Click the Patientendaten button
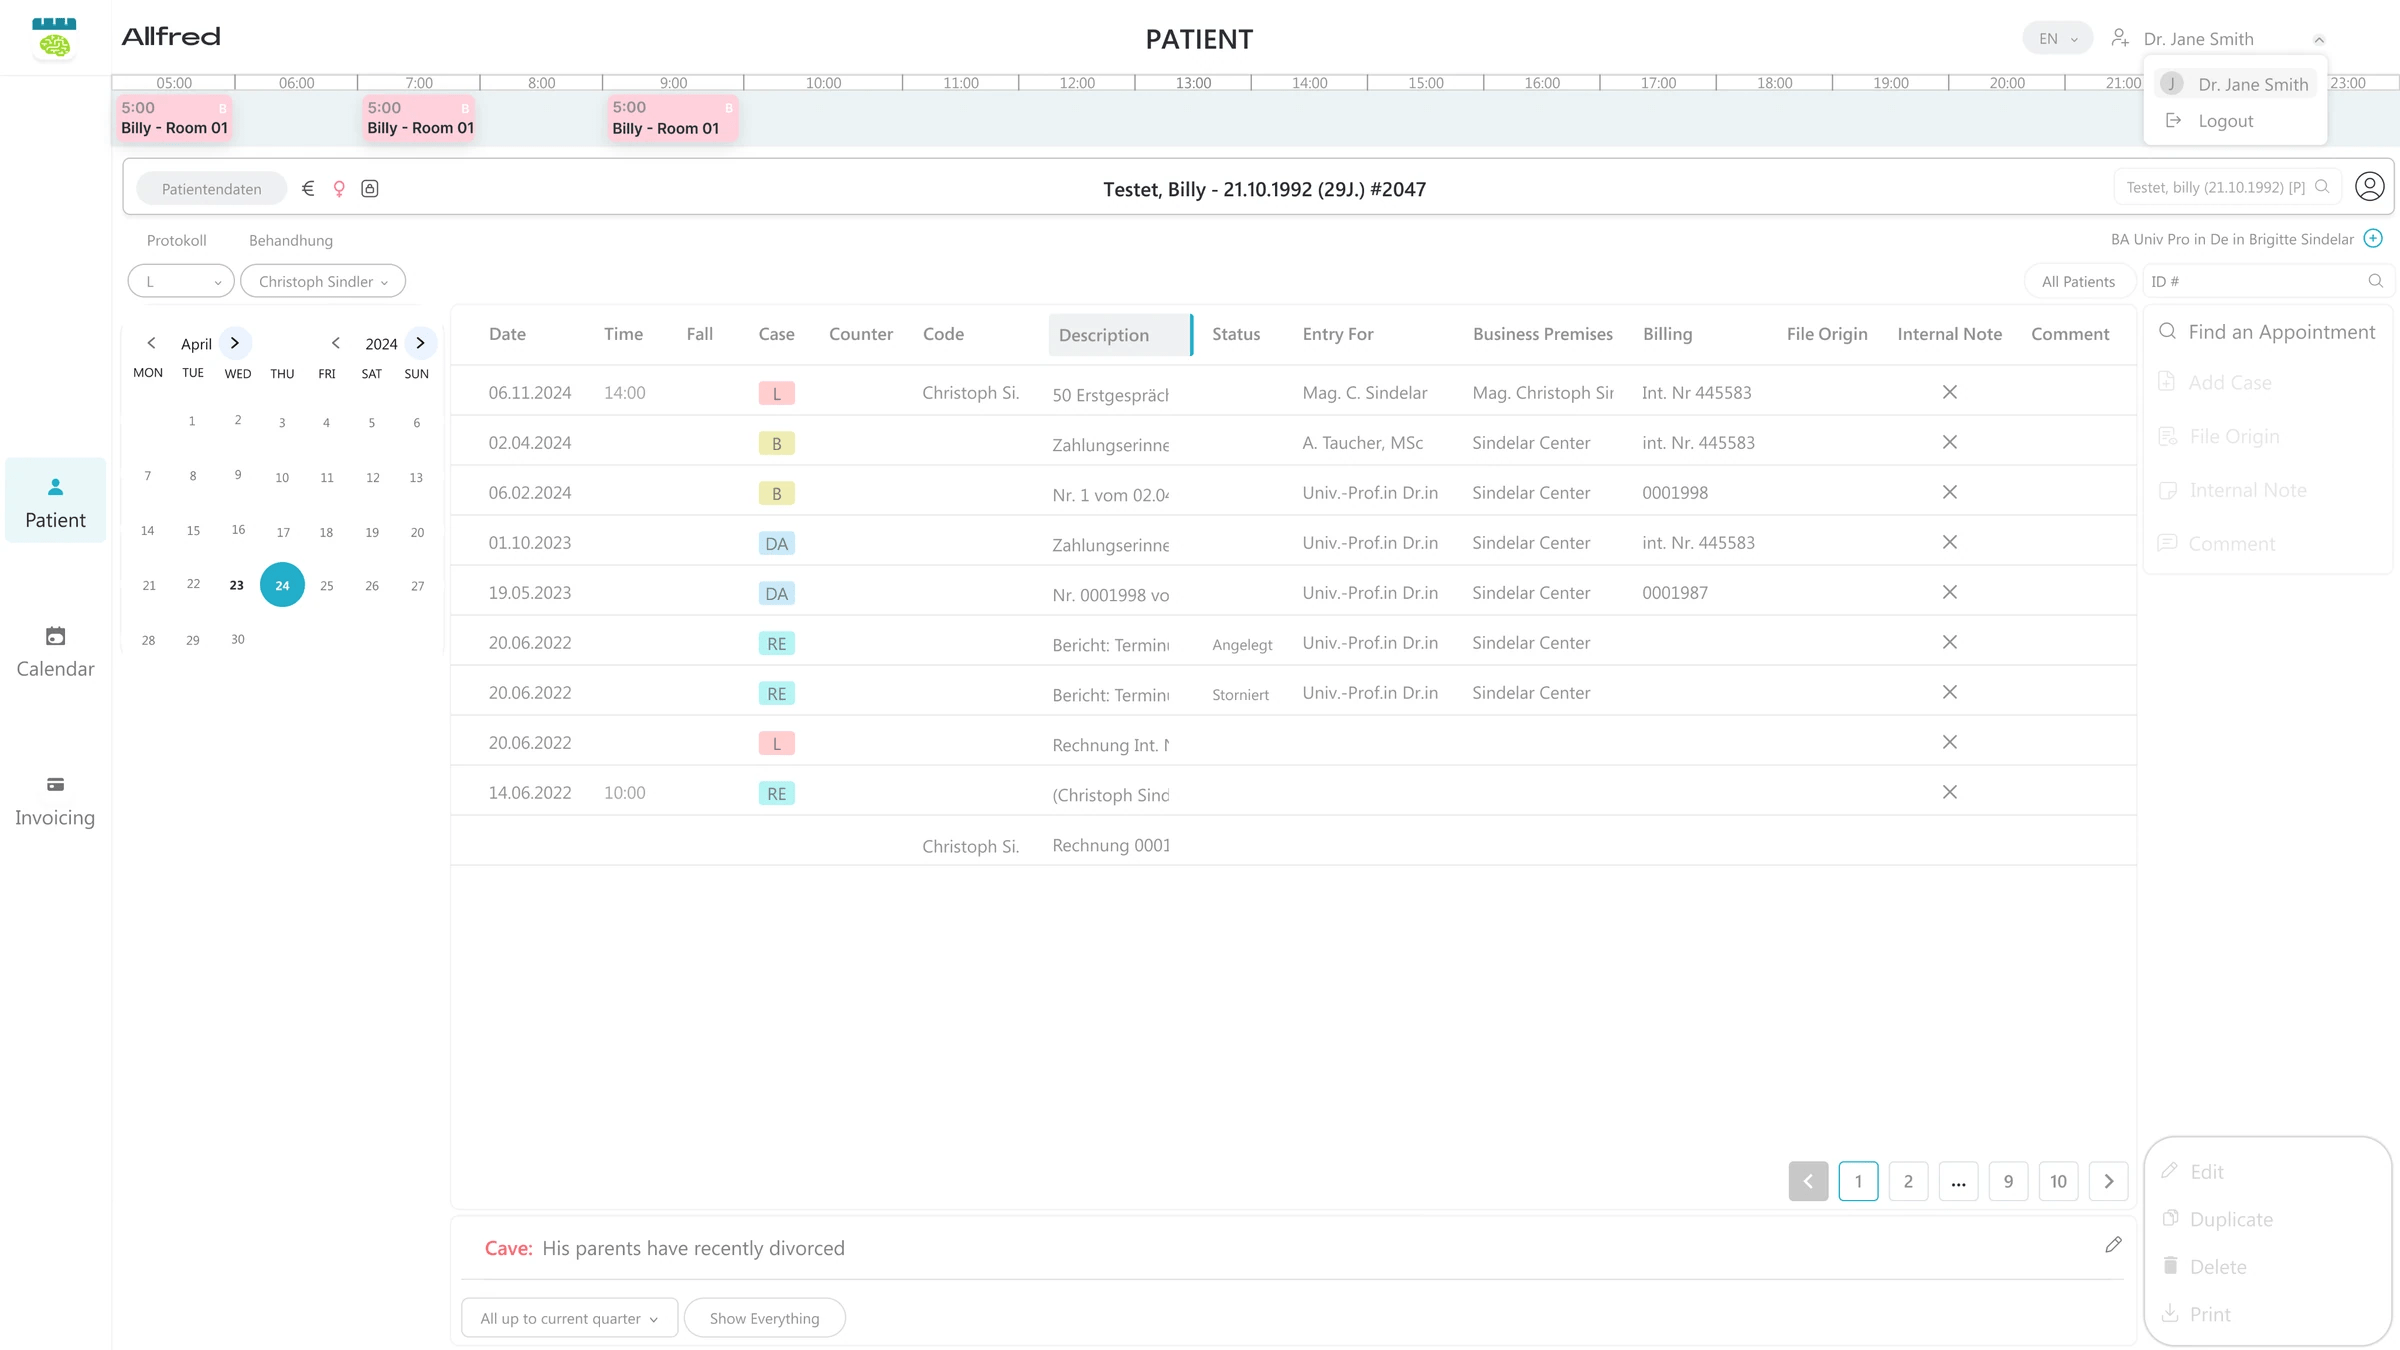The height and width of the screenshot is (1350, 2400). (x=212, y=188)
